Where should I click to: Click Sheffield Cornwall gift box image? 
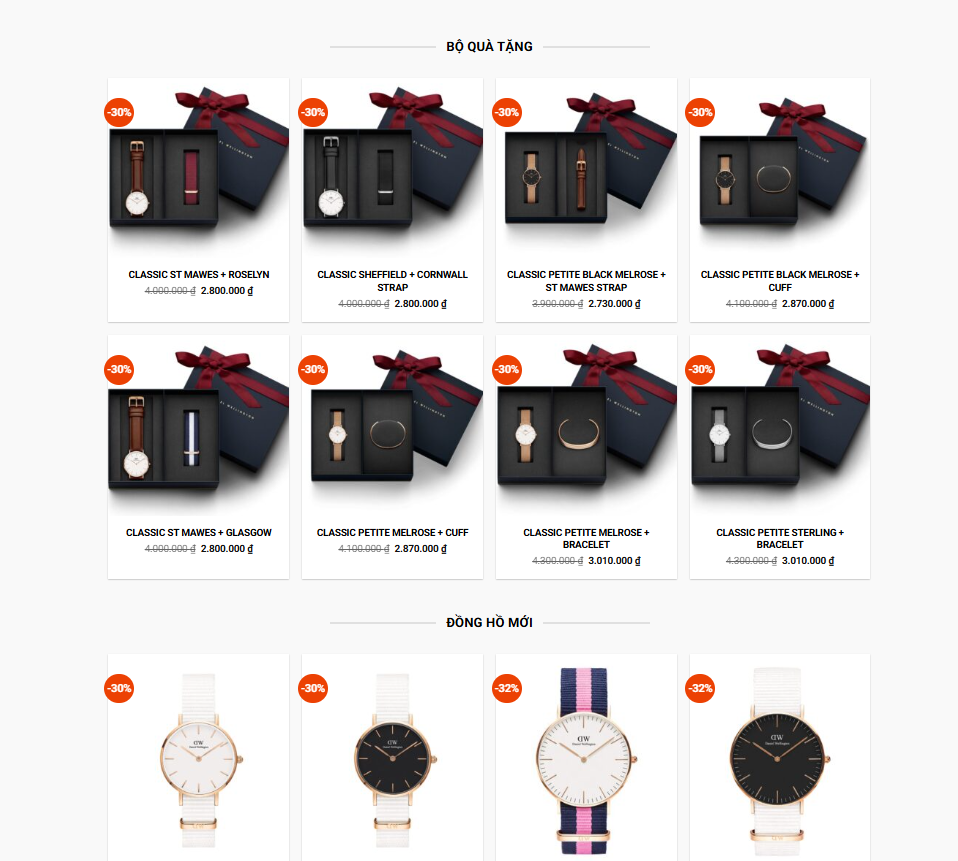(x=392, y=166)
